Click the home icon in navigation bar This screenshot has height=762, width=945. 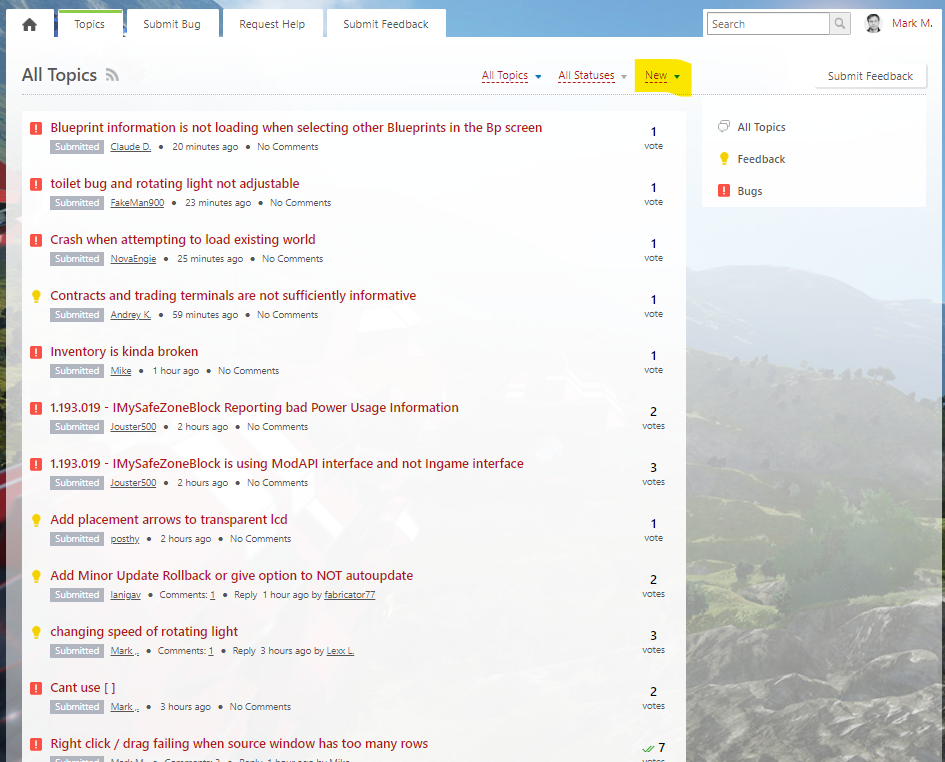tap(29, 25)
